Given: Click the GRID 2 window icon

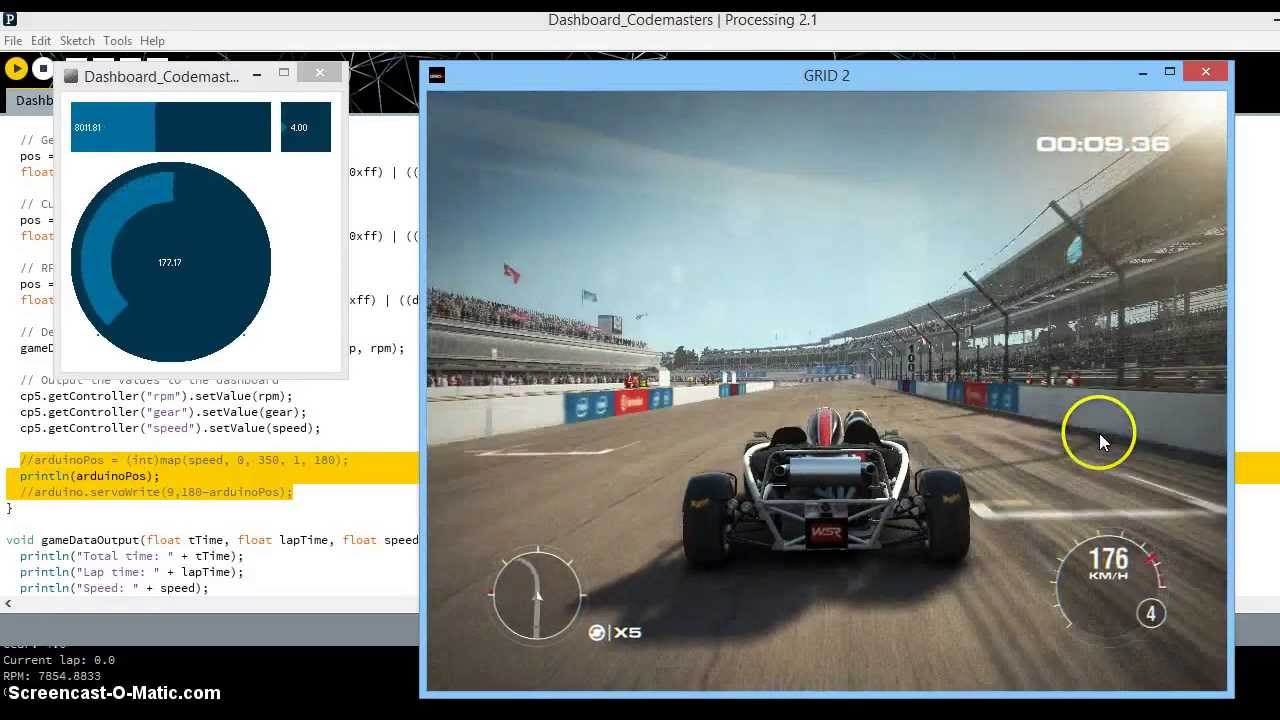Looking at the screenshot, I should pos(437,75).
